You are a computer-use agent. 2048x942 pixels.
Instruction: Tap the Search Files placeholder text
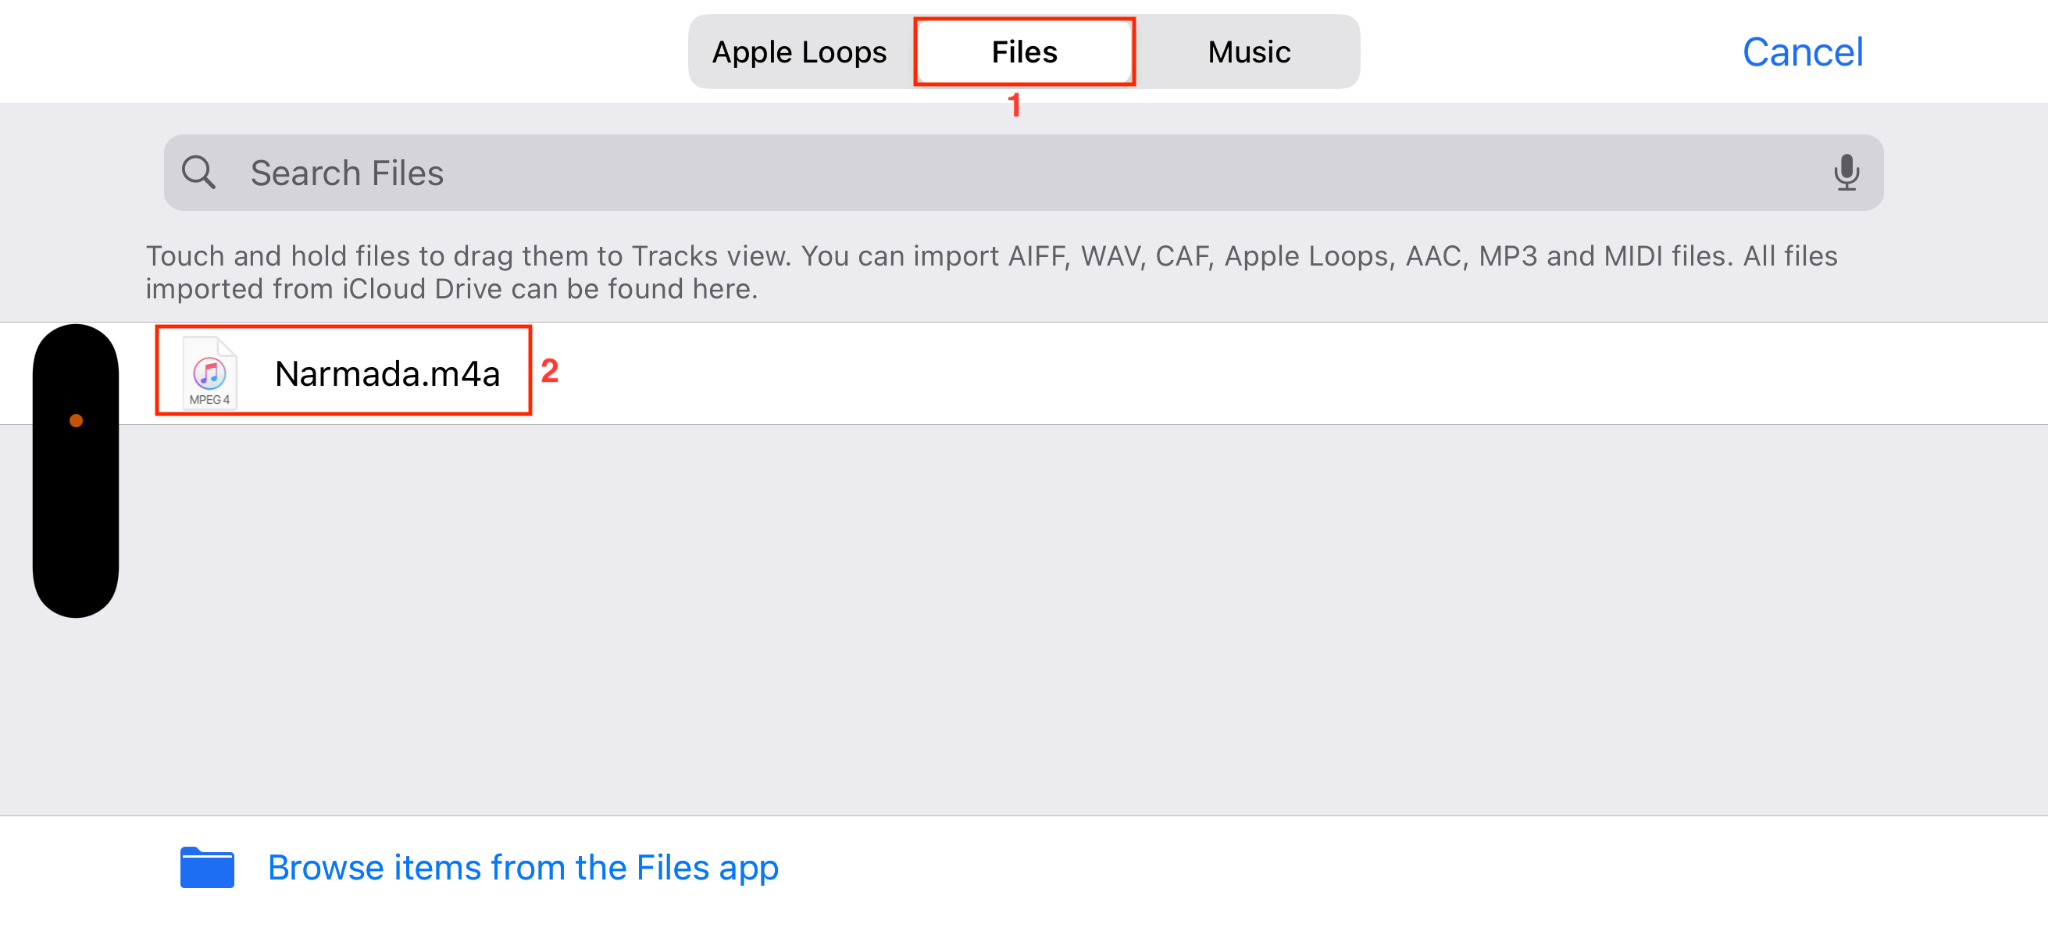pyautogui.click(x=347, y=172)
